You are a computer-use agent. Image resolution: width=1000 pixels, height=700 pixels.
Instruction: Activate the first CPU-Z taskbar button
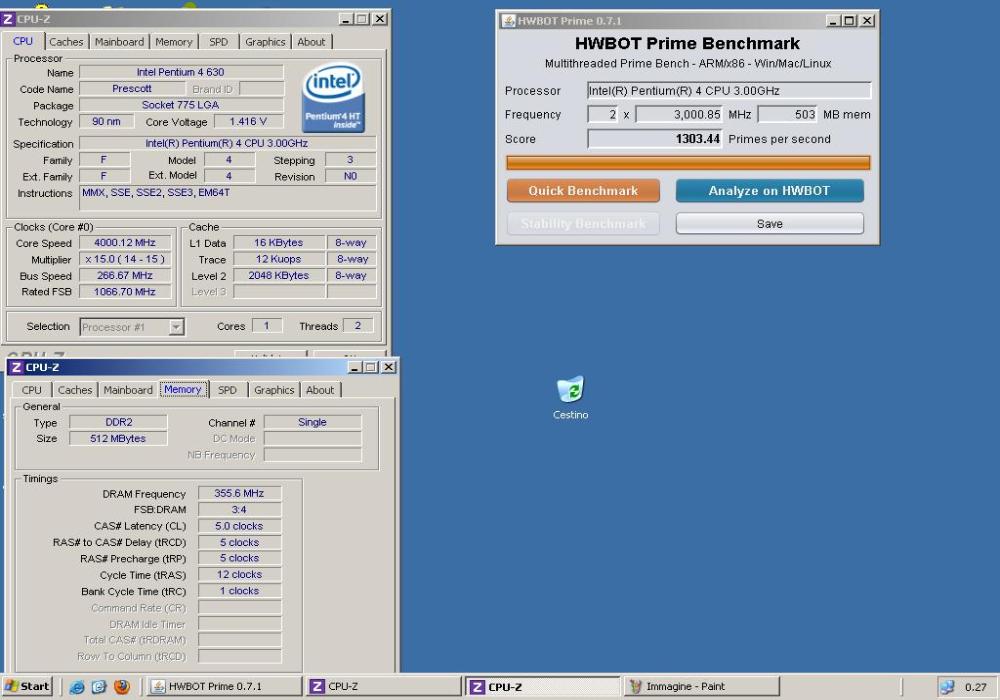click(384, 687)
